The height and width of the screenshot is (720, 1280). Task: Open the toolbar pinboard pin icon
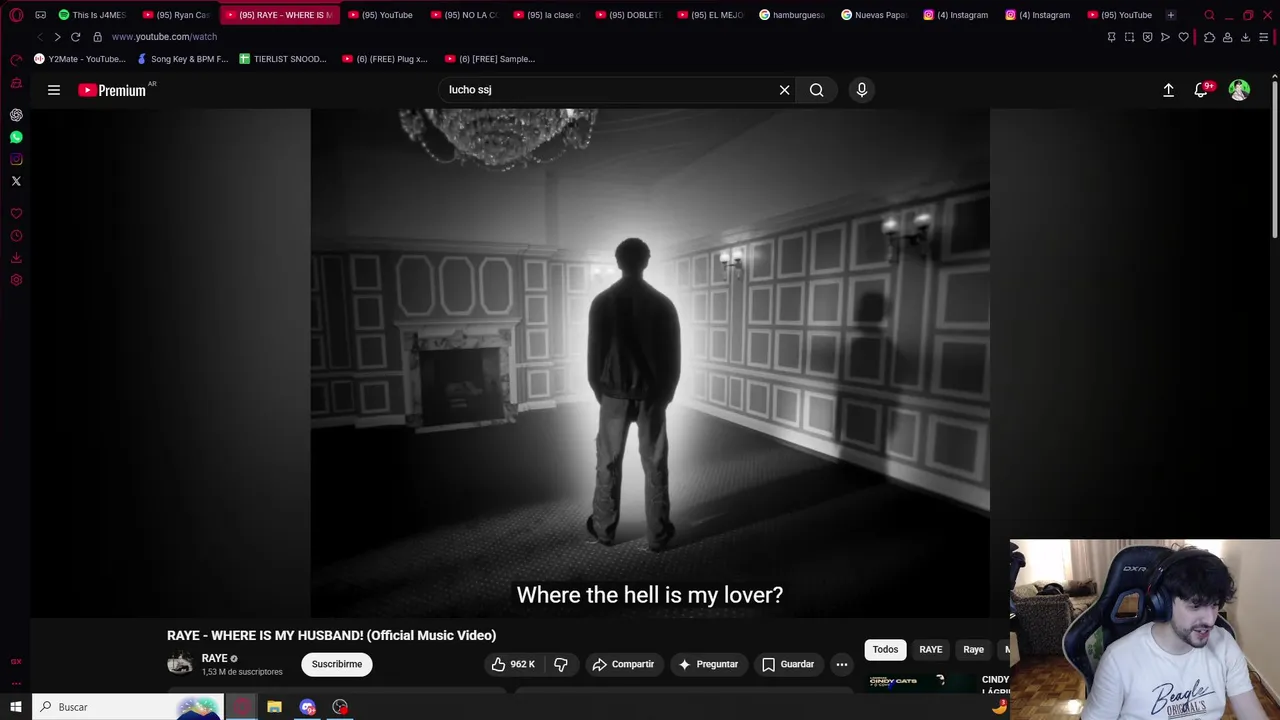coord(1111,37)
